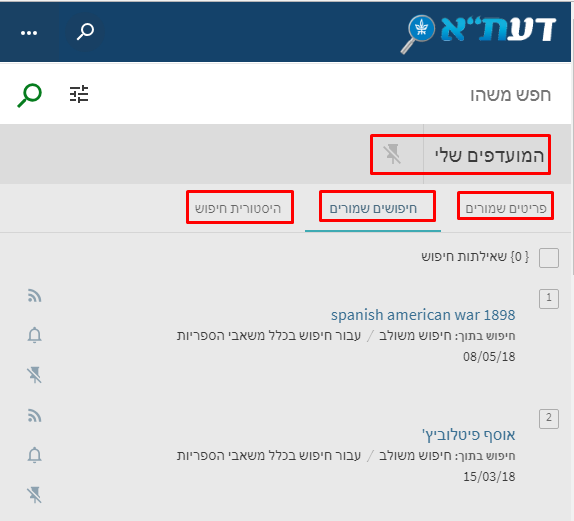
Task: Switch to היסטורית חיפוש tab
Action: (238, 208)
